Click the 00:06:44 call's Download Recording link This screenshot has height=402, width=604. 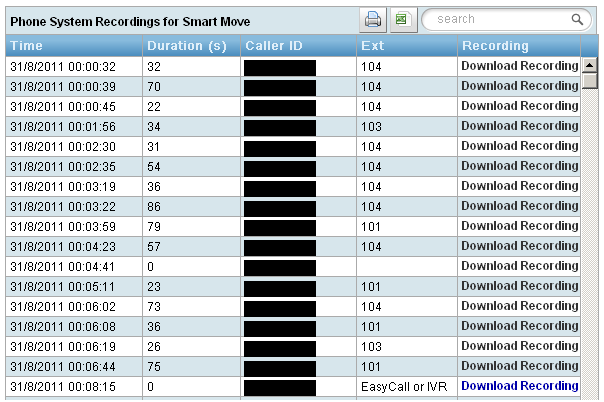pos(519,366)
